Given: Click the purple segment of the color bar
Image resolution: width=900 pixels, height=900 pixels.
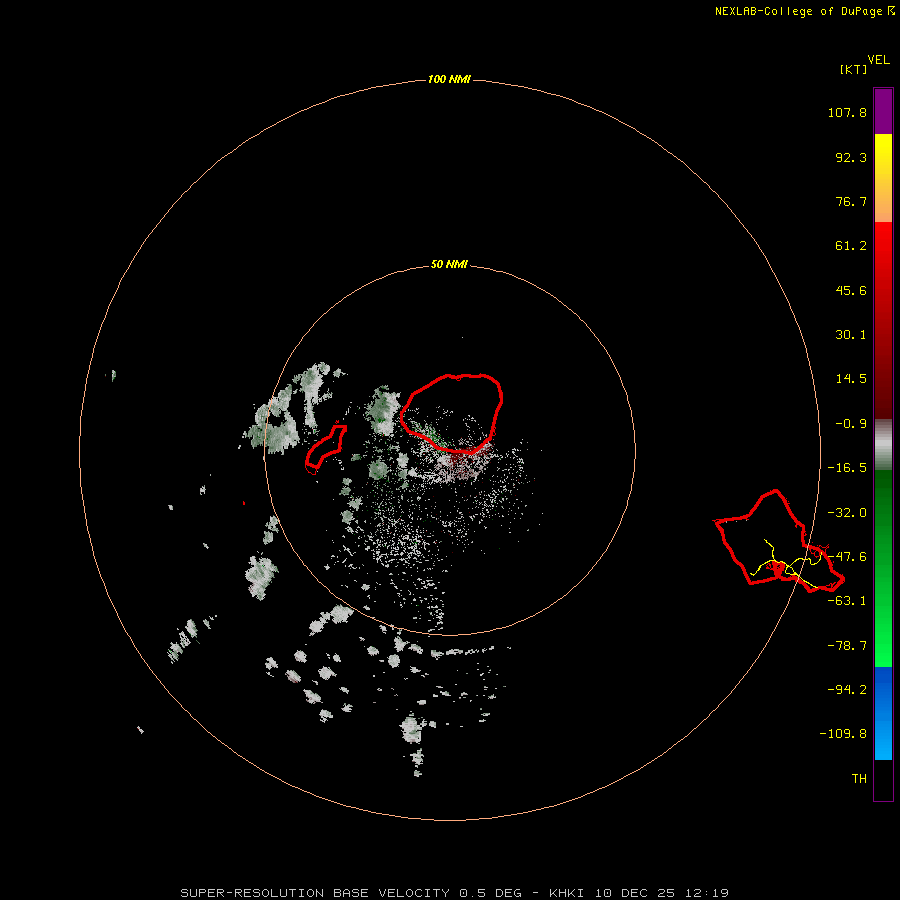Looking at the screenshot, I should (883, 111).
